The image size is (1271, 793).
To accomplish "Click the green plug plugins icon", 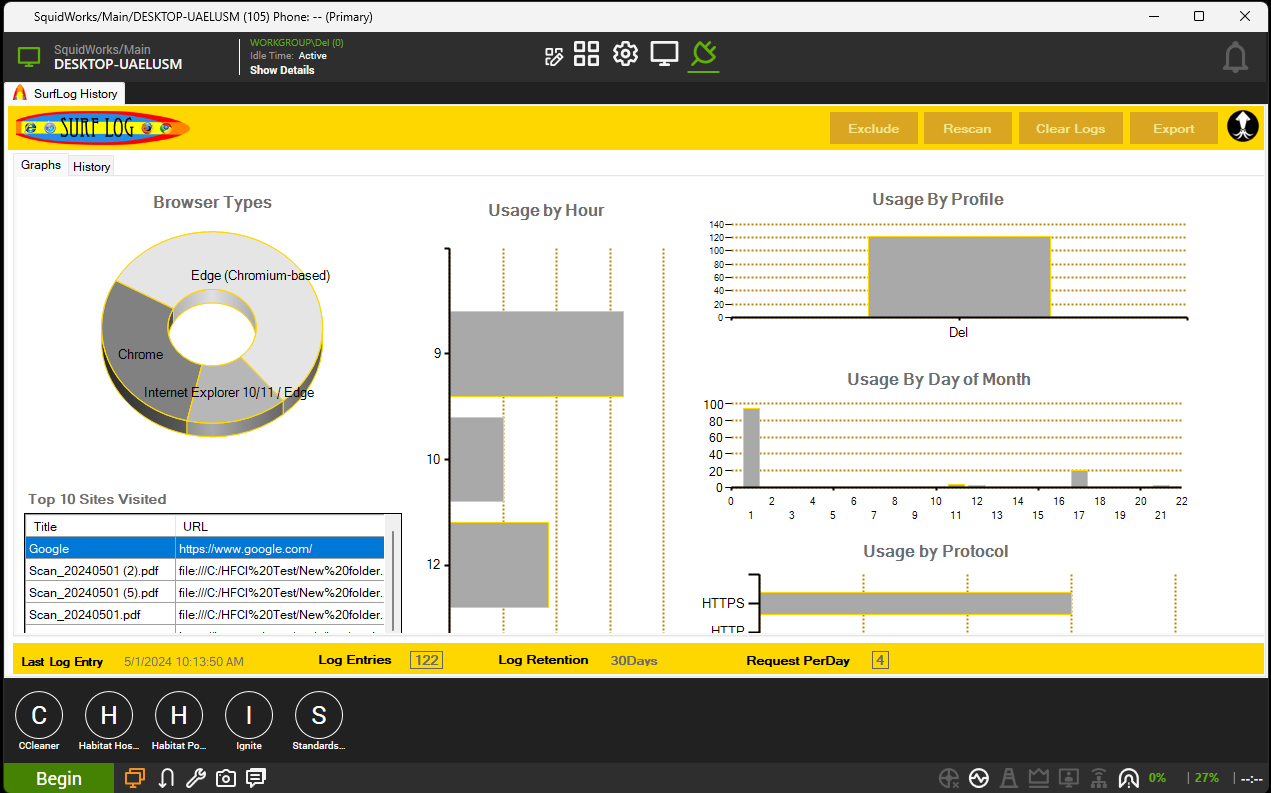I will (x=703, y=55).
